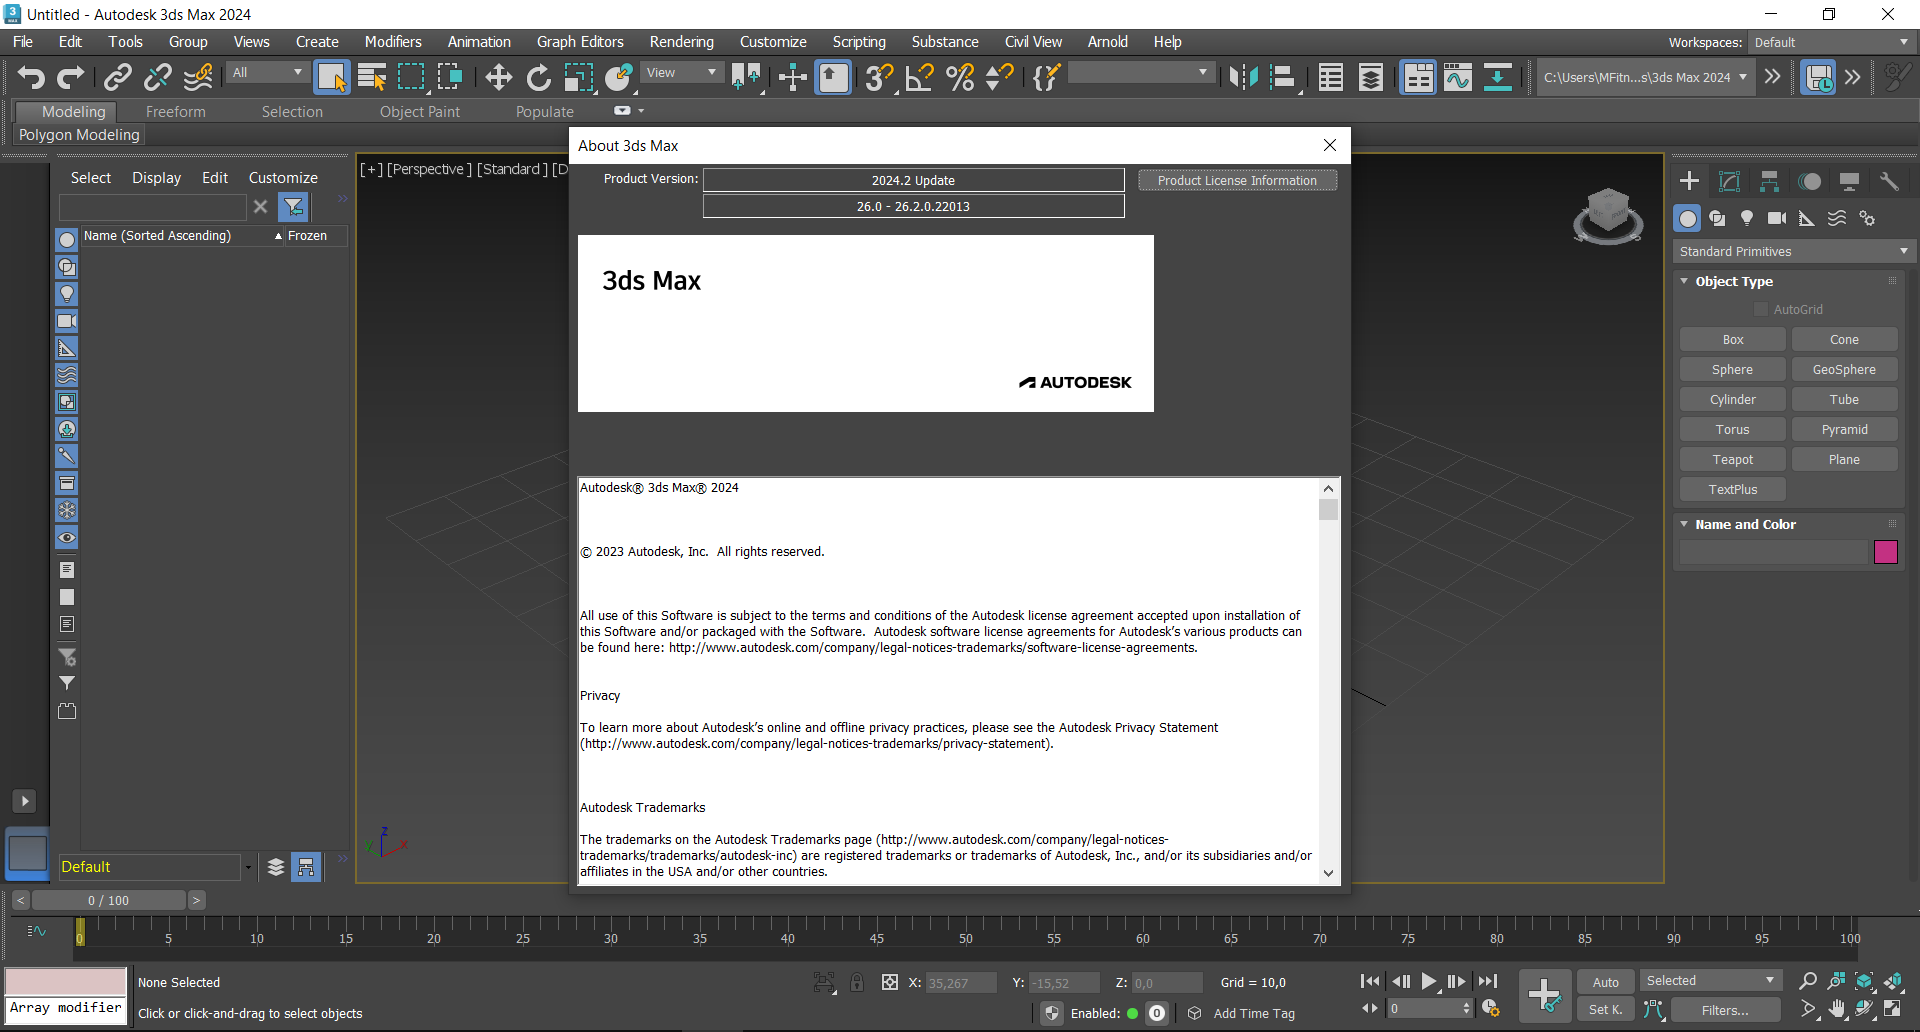The image size is (1920, 1032).
Task: Select Lights category in Create panel
Action: point(1747,218)
